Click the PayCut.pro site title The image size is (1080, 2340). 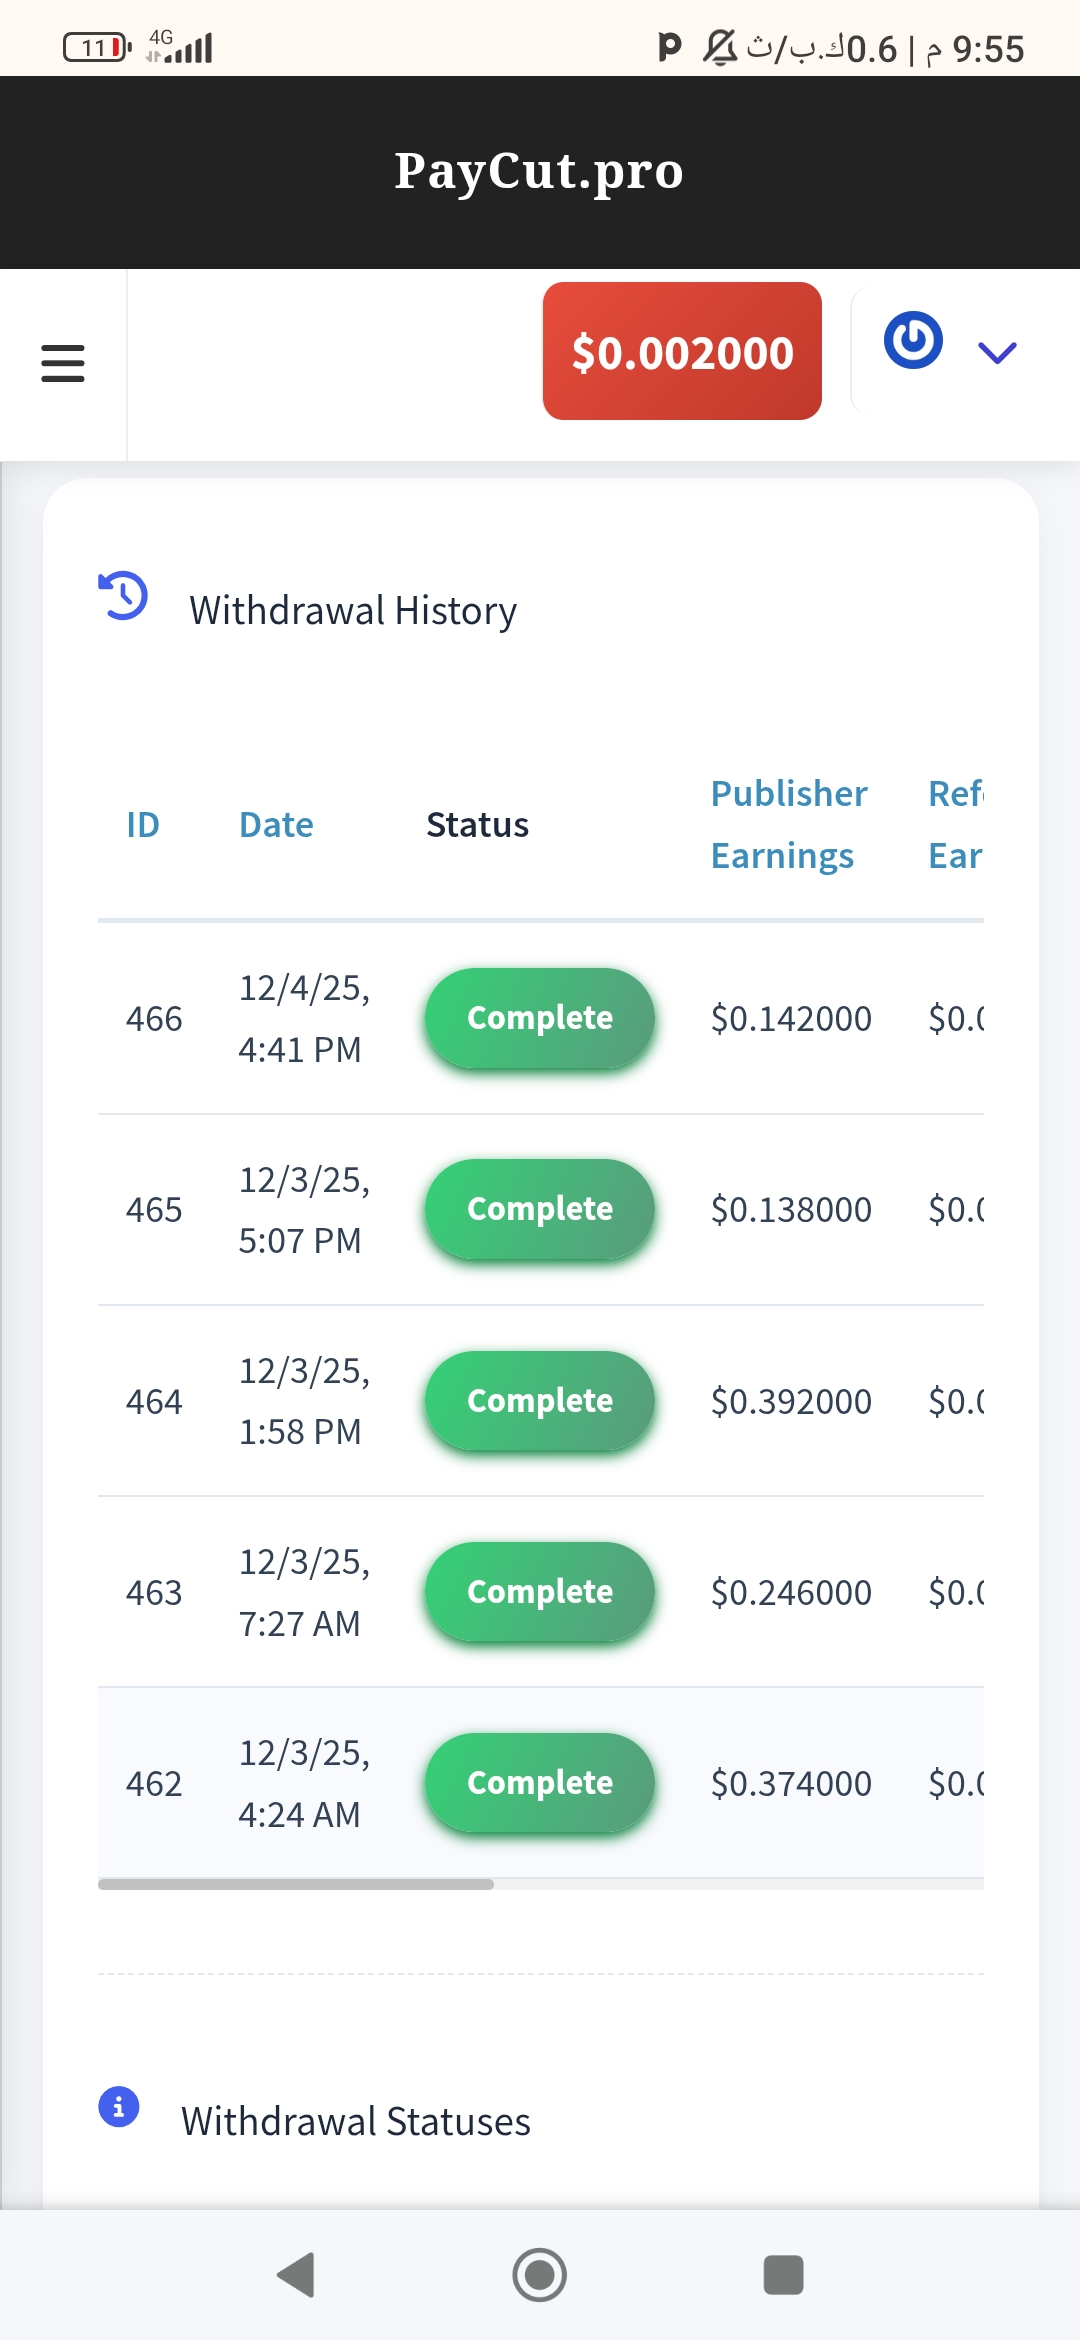tap(539, 171)
